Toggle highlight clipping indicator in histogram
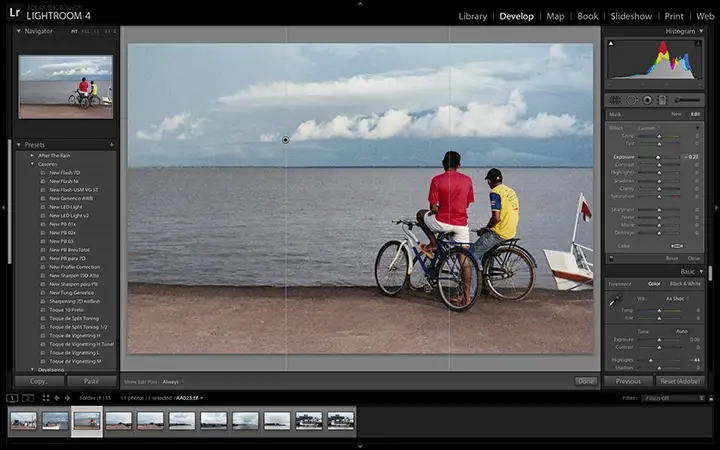 [698, 43]
